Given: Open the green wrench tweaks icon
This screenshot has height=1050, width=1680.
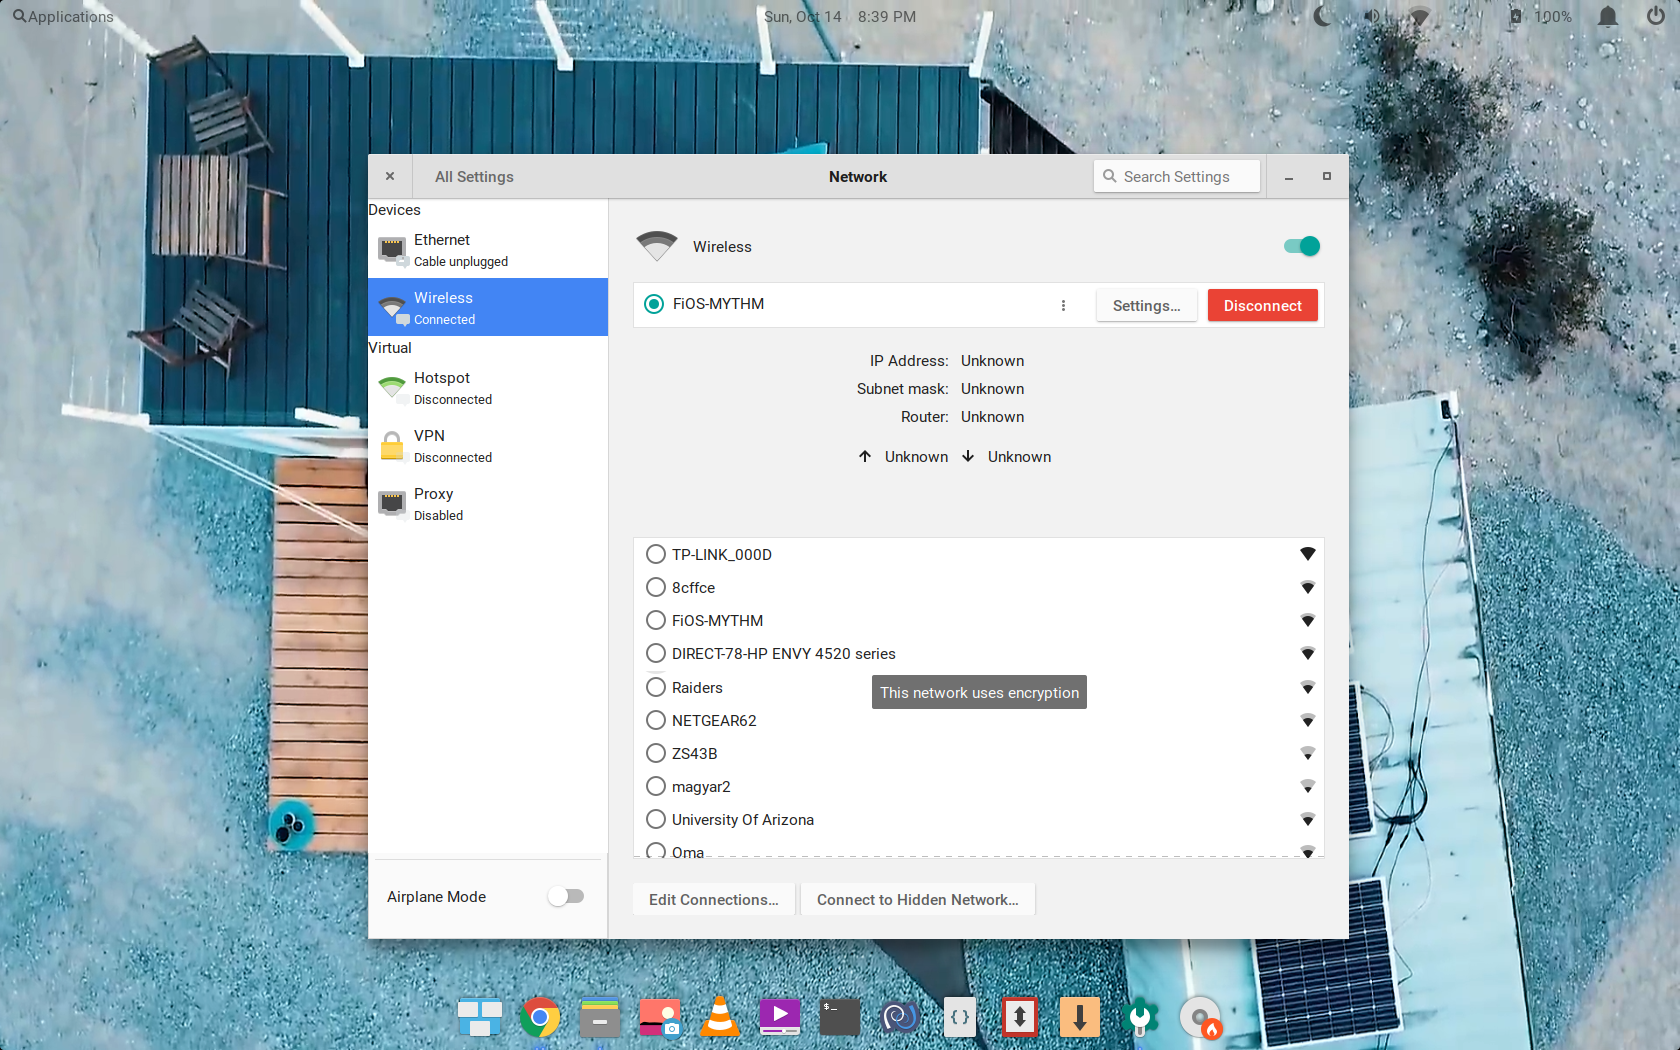Looking at the screenshot, I should point(1140,1018).
